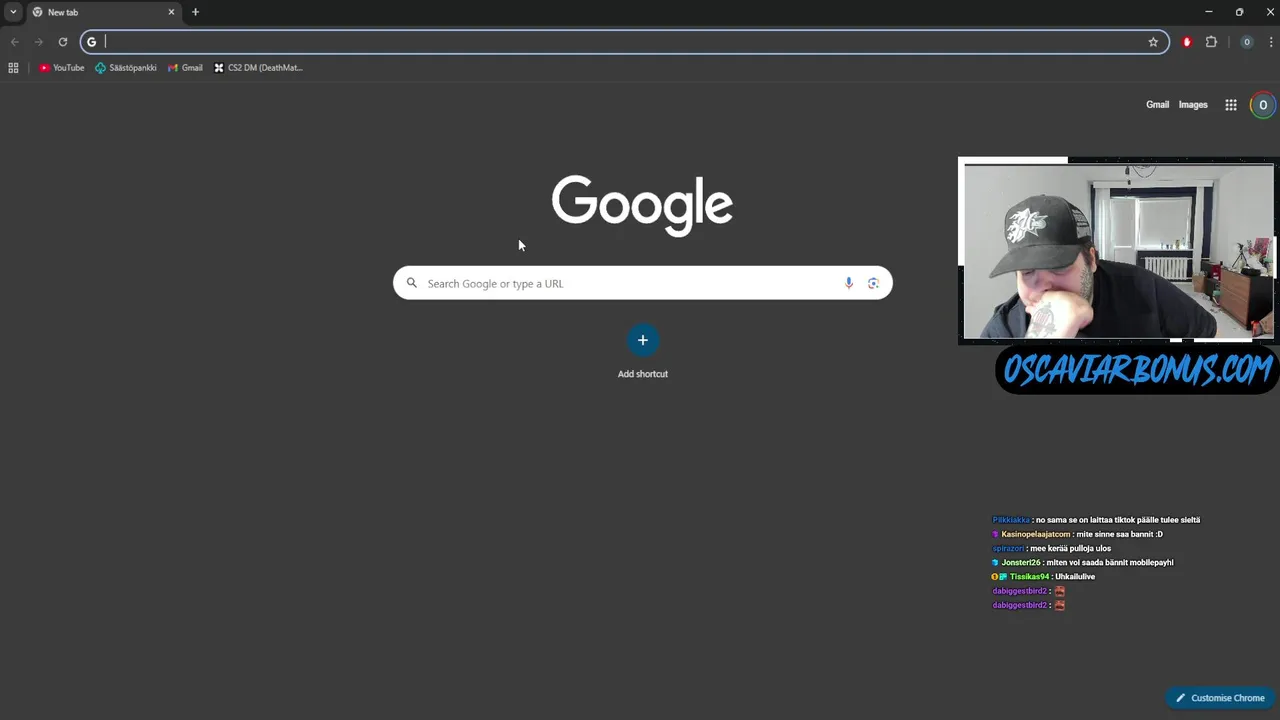Open the Gmail bookmark
This screenshot has width=1280, height=720.
pos(186,68)
